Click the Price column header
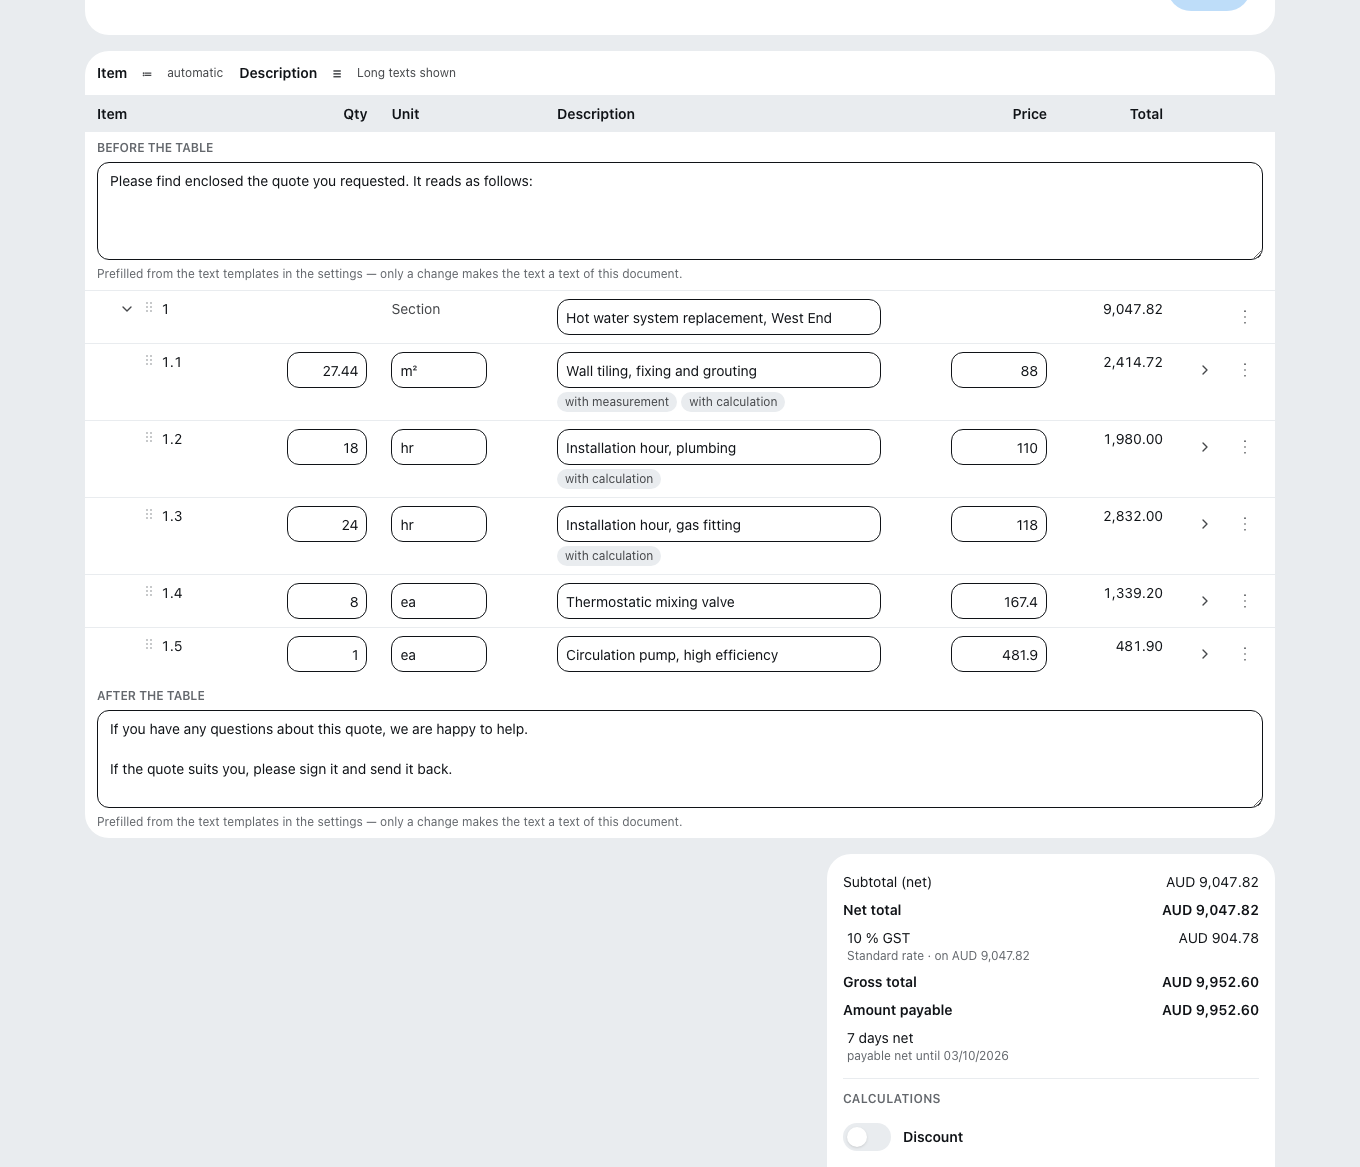1360x1167 pixels. pos(1029,114)
